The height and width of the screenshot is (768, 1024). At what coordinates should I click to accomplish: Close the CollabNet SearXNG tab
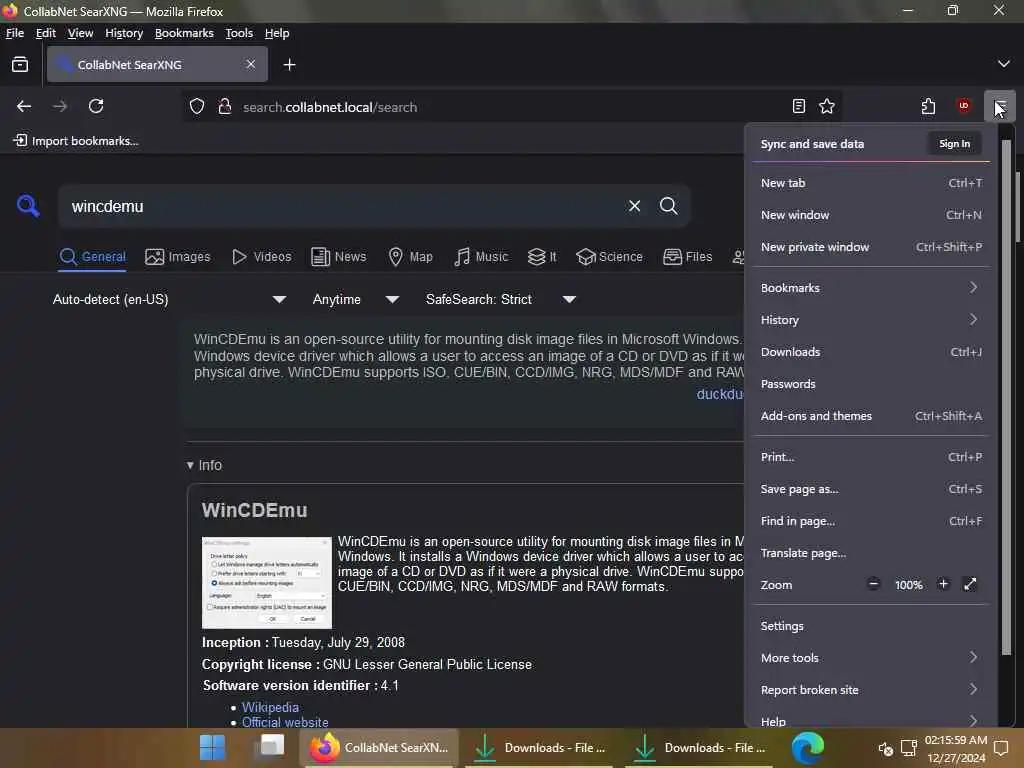point(251,64)
